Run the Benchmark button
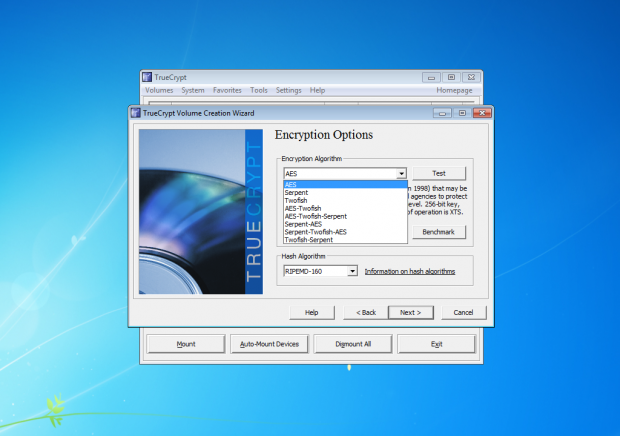Screen dimensions: 620x436 pos(439,232)
